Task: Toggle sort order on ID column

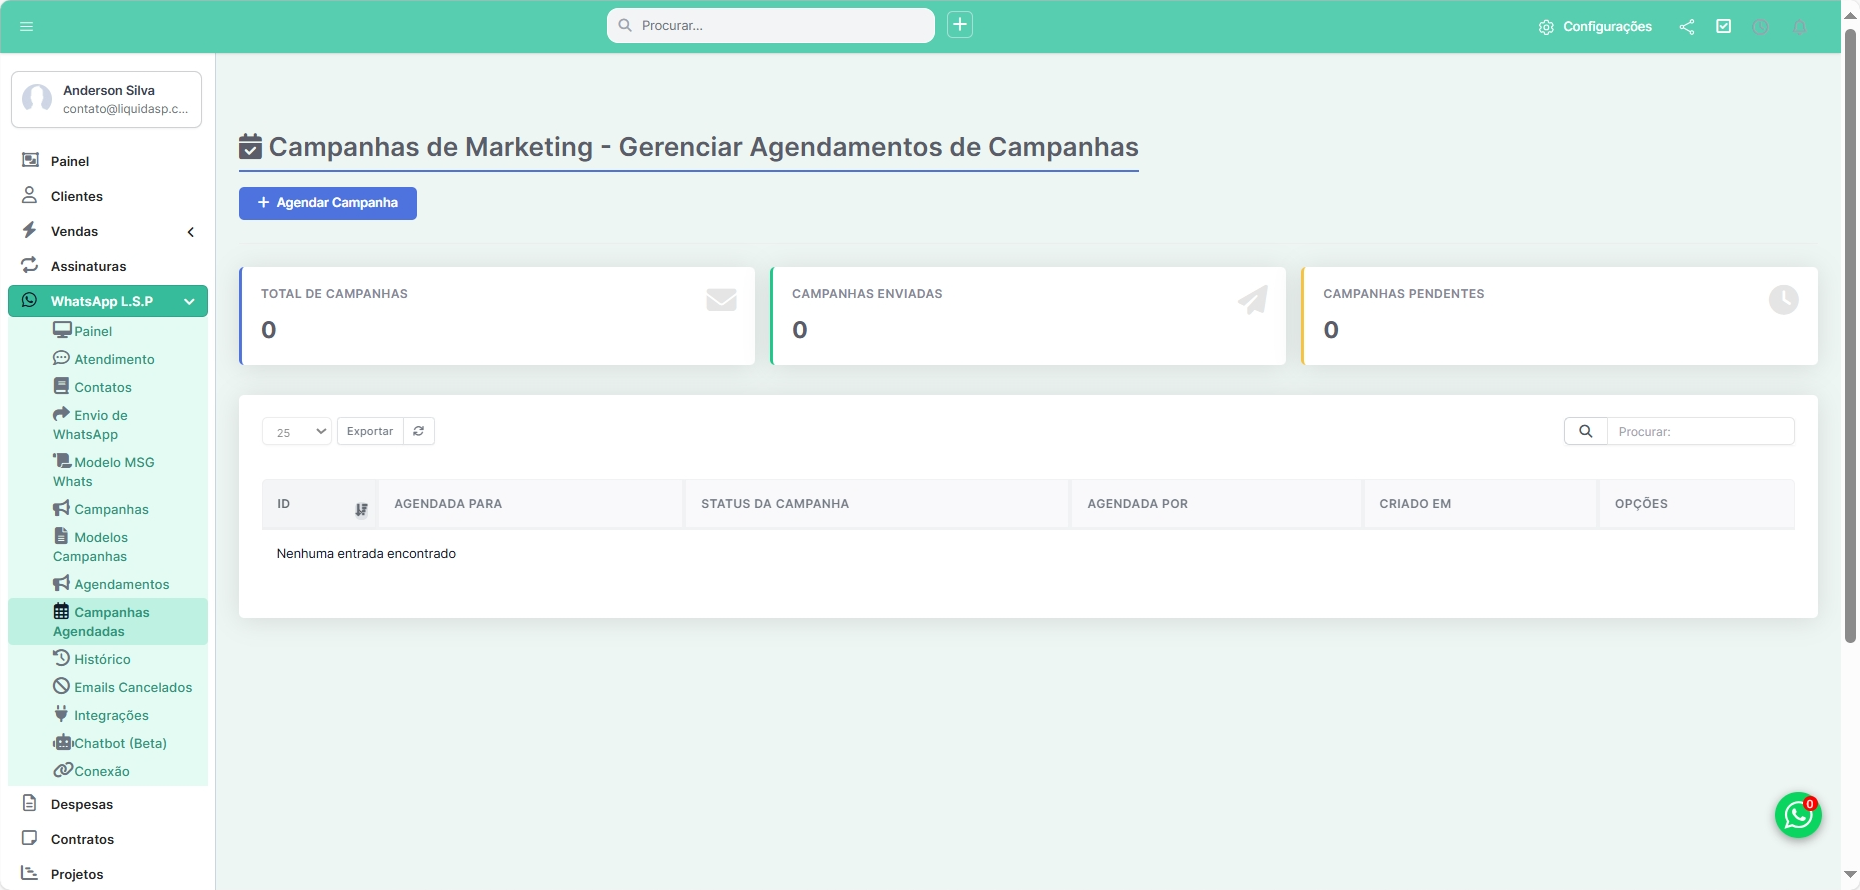Action: coord(361,509)
